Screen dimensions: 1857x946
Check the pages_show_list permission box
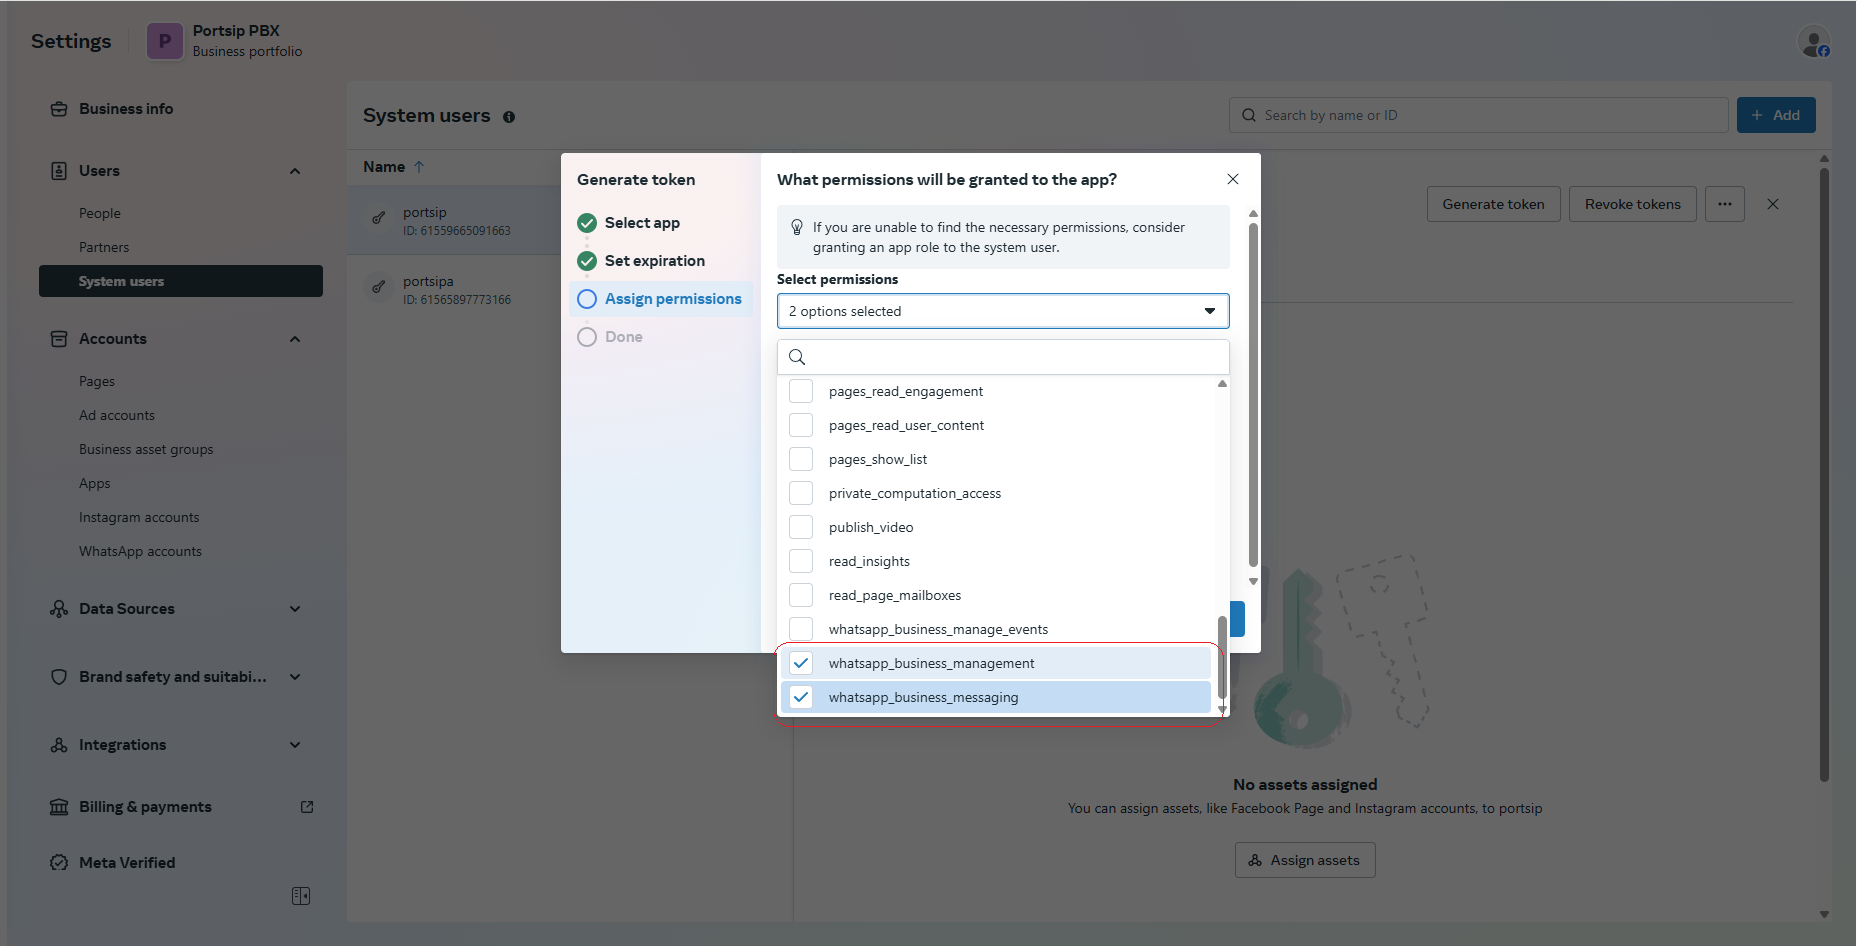point(801,459)
